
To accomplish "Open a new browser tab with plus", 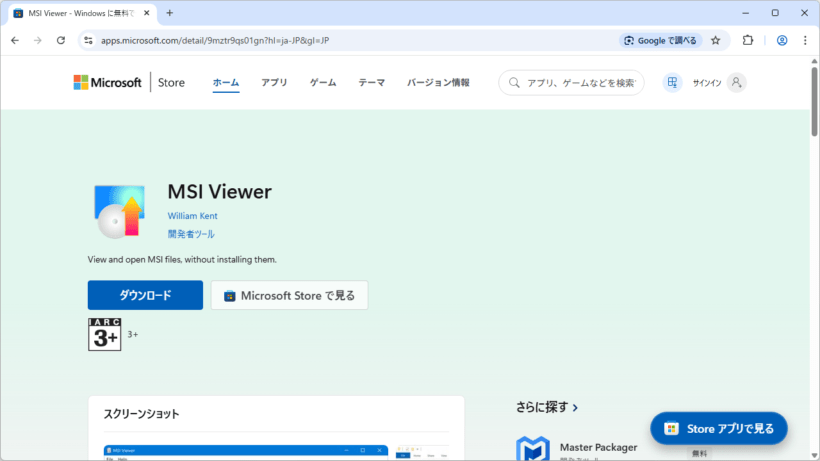I will 169,13.
